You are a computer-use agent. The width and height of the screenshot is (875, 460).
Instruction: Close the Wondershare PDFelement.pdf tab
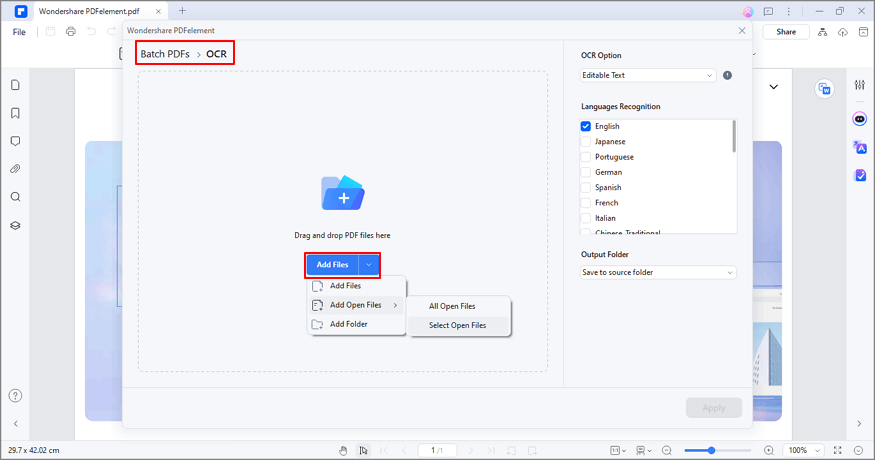[x=158, y=11]
